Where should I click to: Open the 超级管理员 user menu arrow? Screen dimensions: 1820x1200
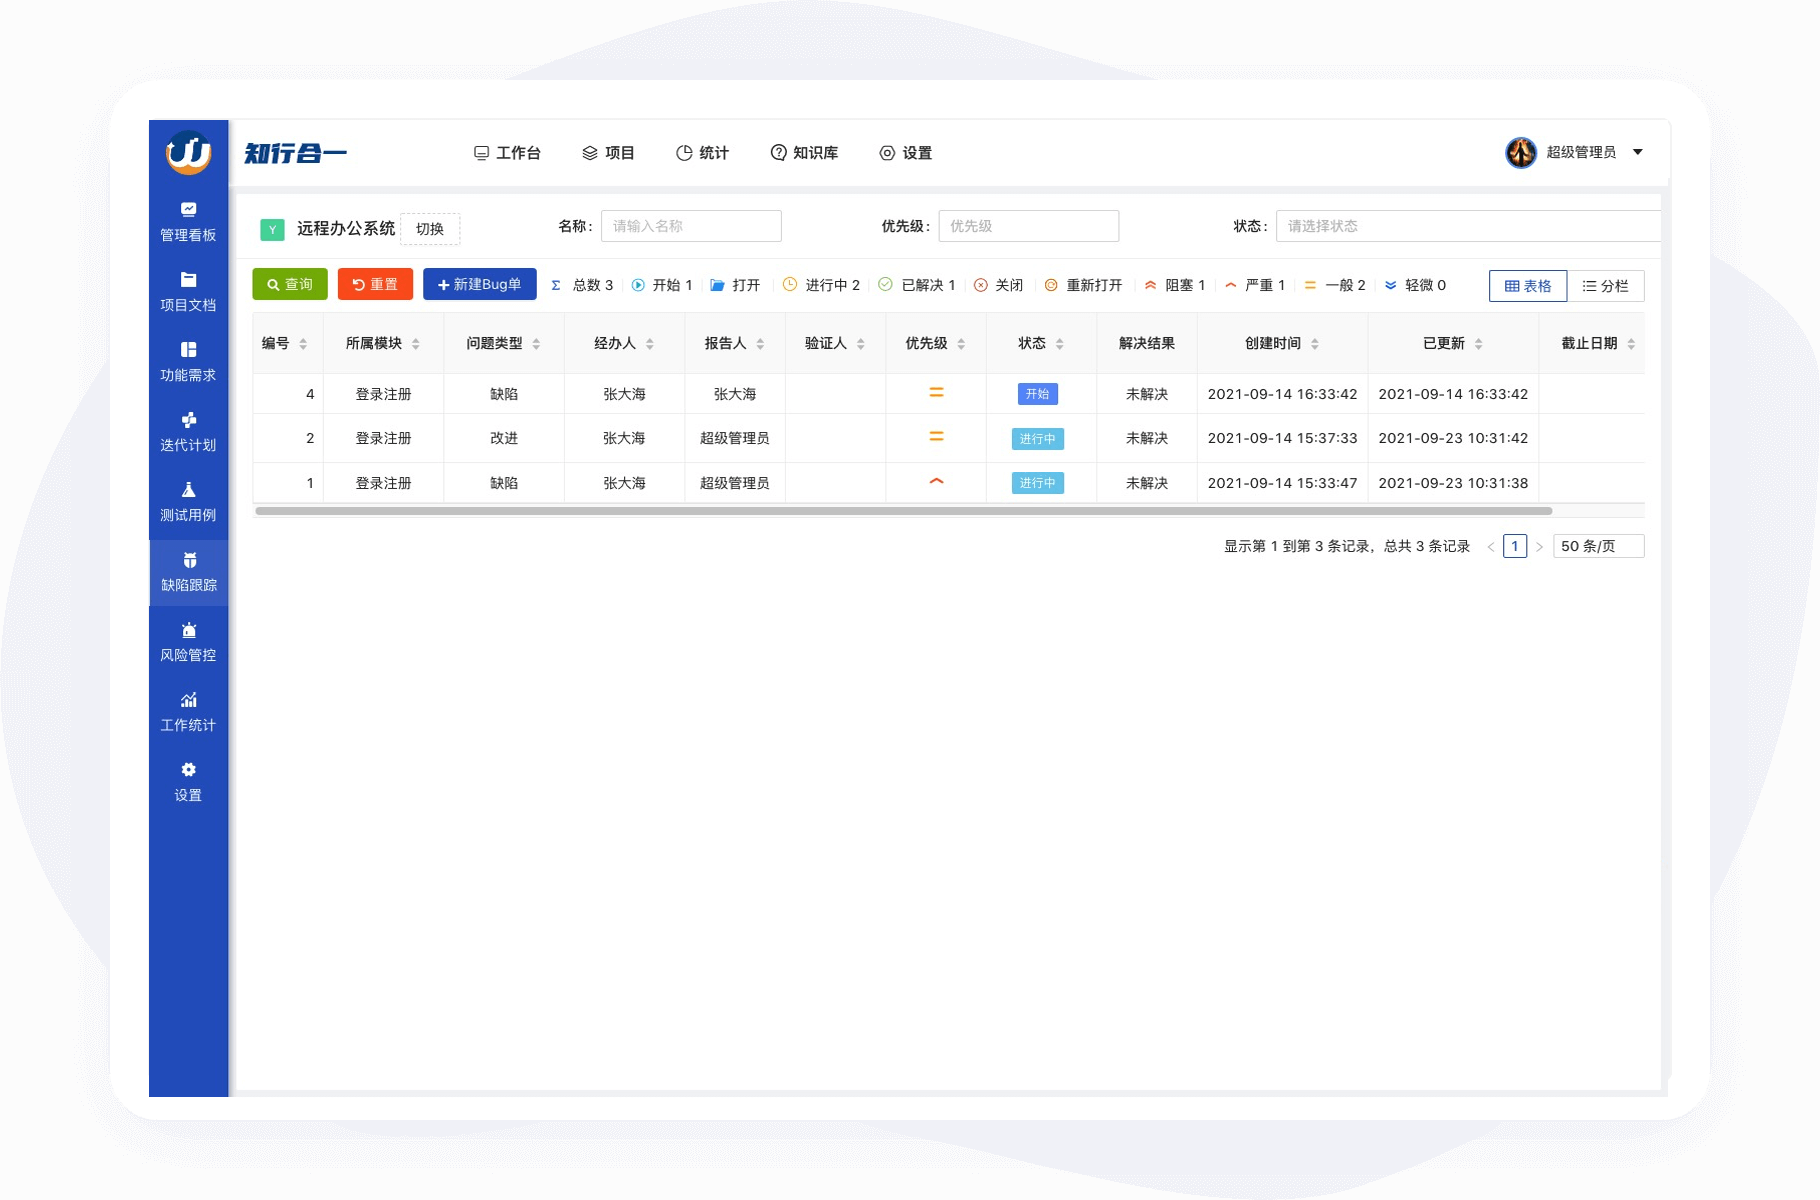(1638, 152)
